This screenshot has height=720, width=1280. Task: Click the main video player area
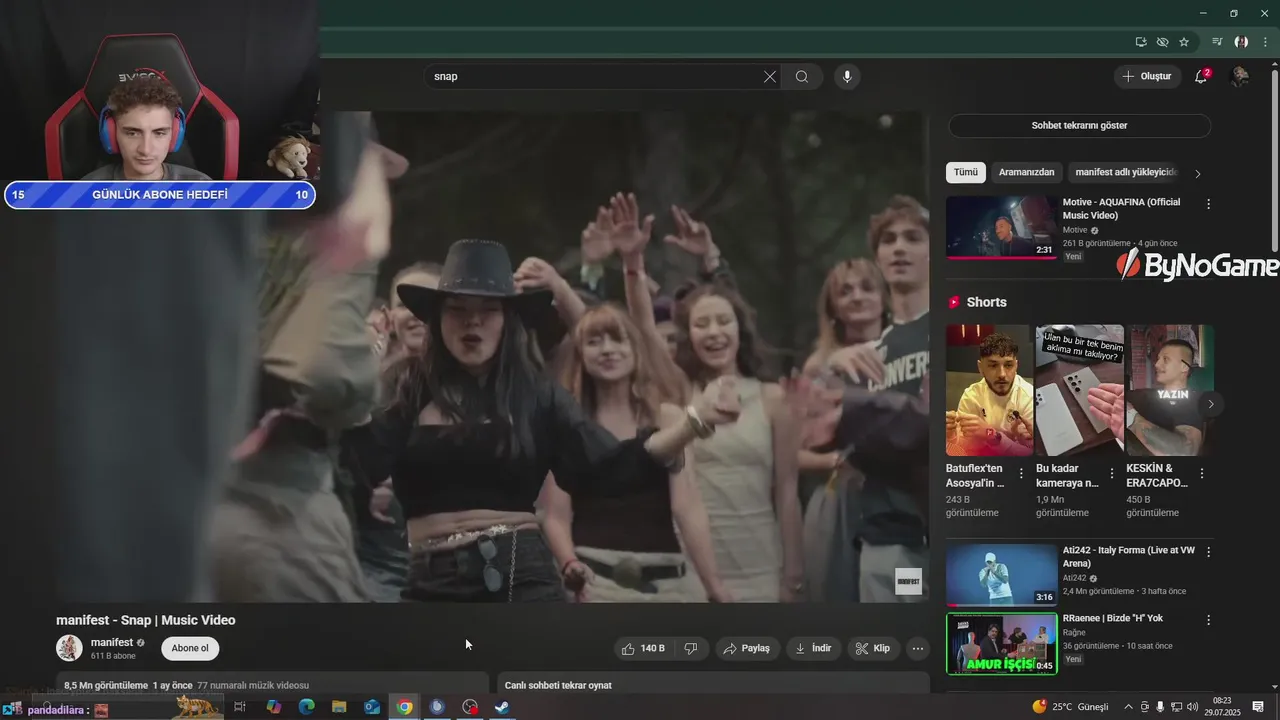click(492, 357)
